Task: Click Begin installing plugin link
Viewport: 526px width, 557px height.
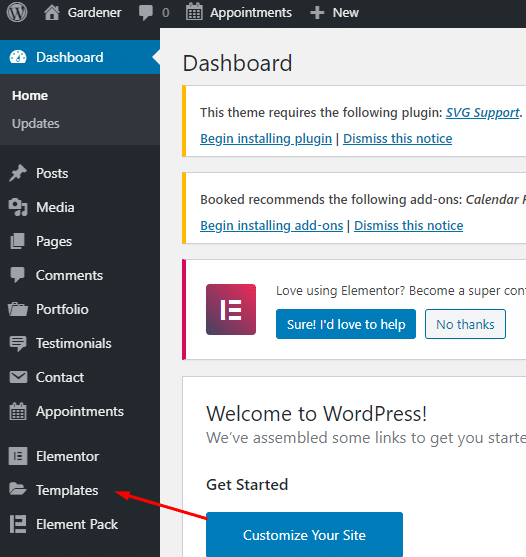Action: pos(266,139)
